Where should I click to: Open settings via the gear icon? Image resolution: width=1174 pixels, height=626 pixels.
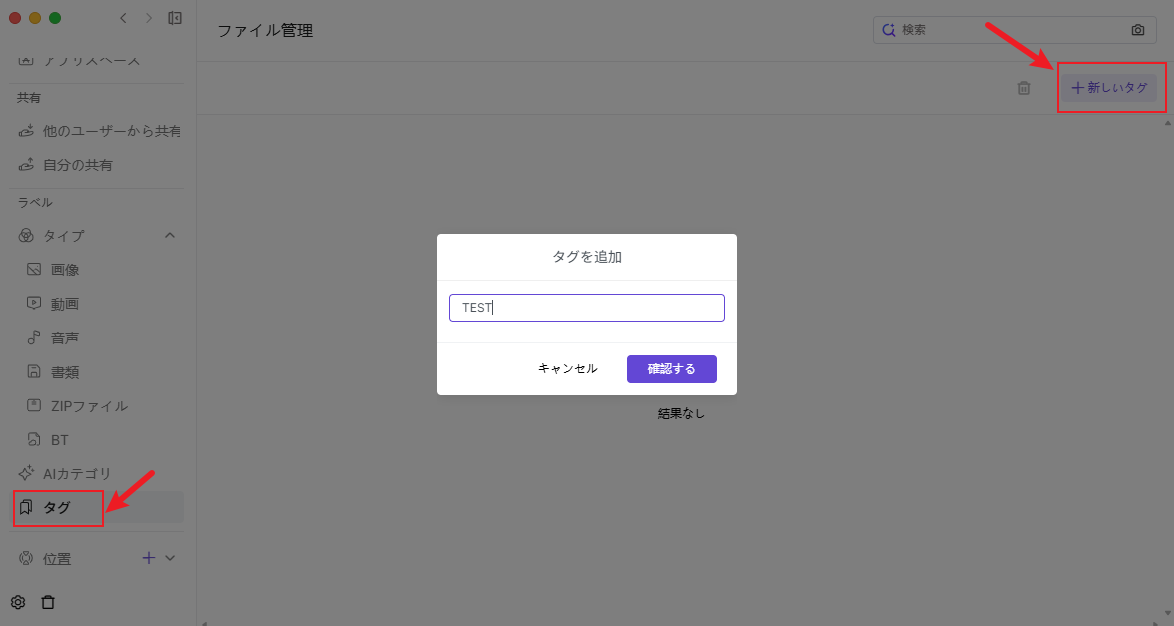pos(18,602)
